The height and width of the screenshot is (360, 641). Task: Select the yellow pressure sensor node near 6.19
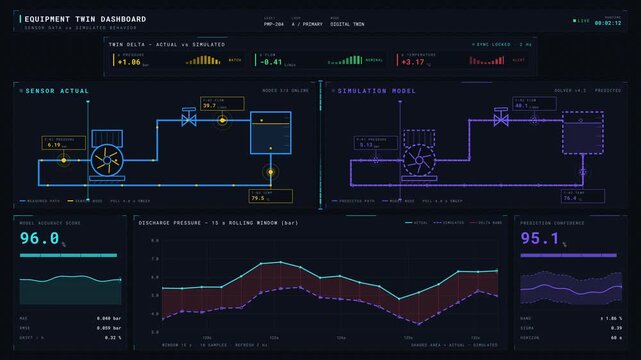coord(64,160)
